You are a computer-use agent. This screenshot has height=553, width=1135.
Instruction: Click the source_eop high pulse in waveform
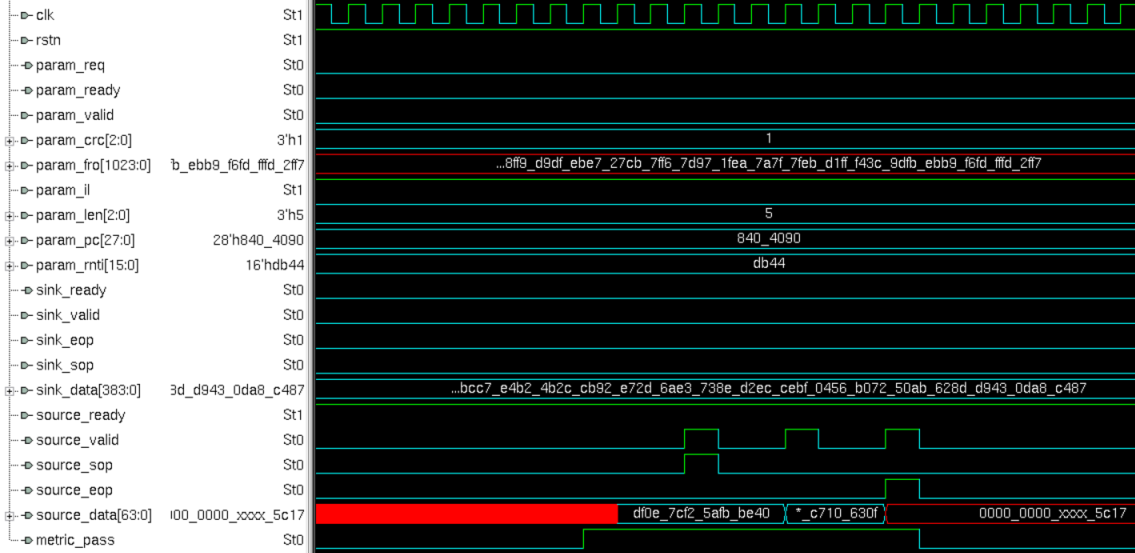[902, 488]
